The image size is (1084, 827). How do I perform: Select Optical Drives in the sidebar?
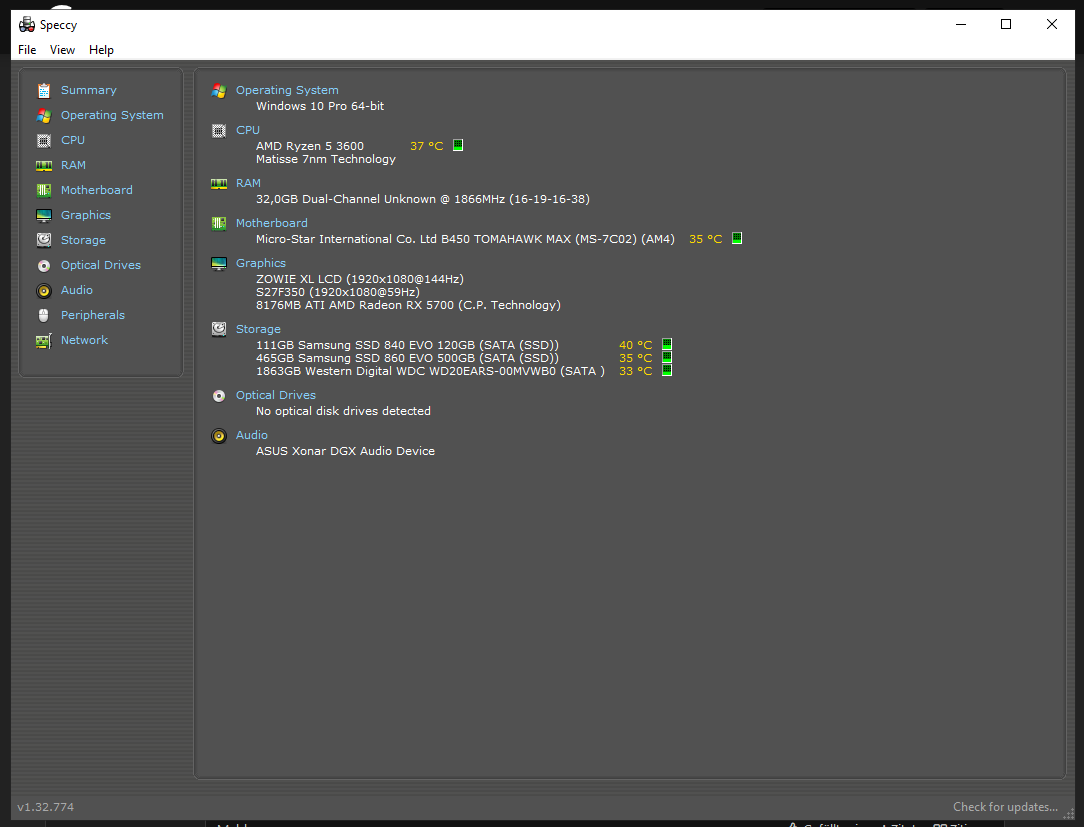coord(101,265)
